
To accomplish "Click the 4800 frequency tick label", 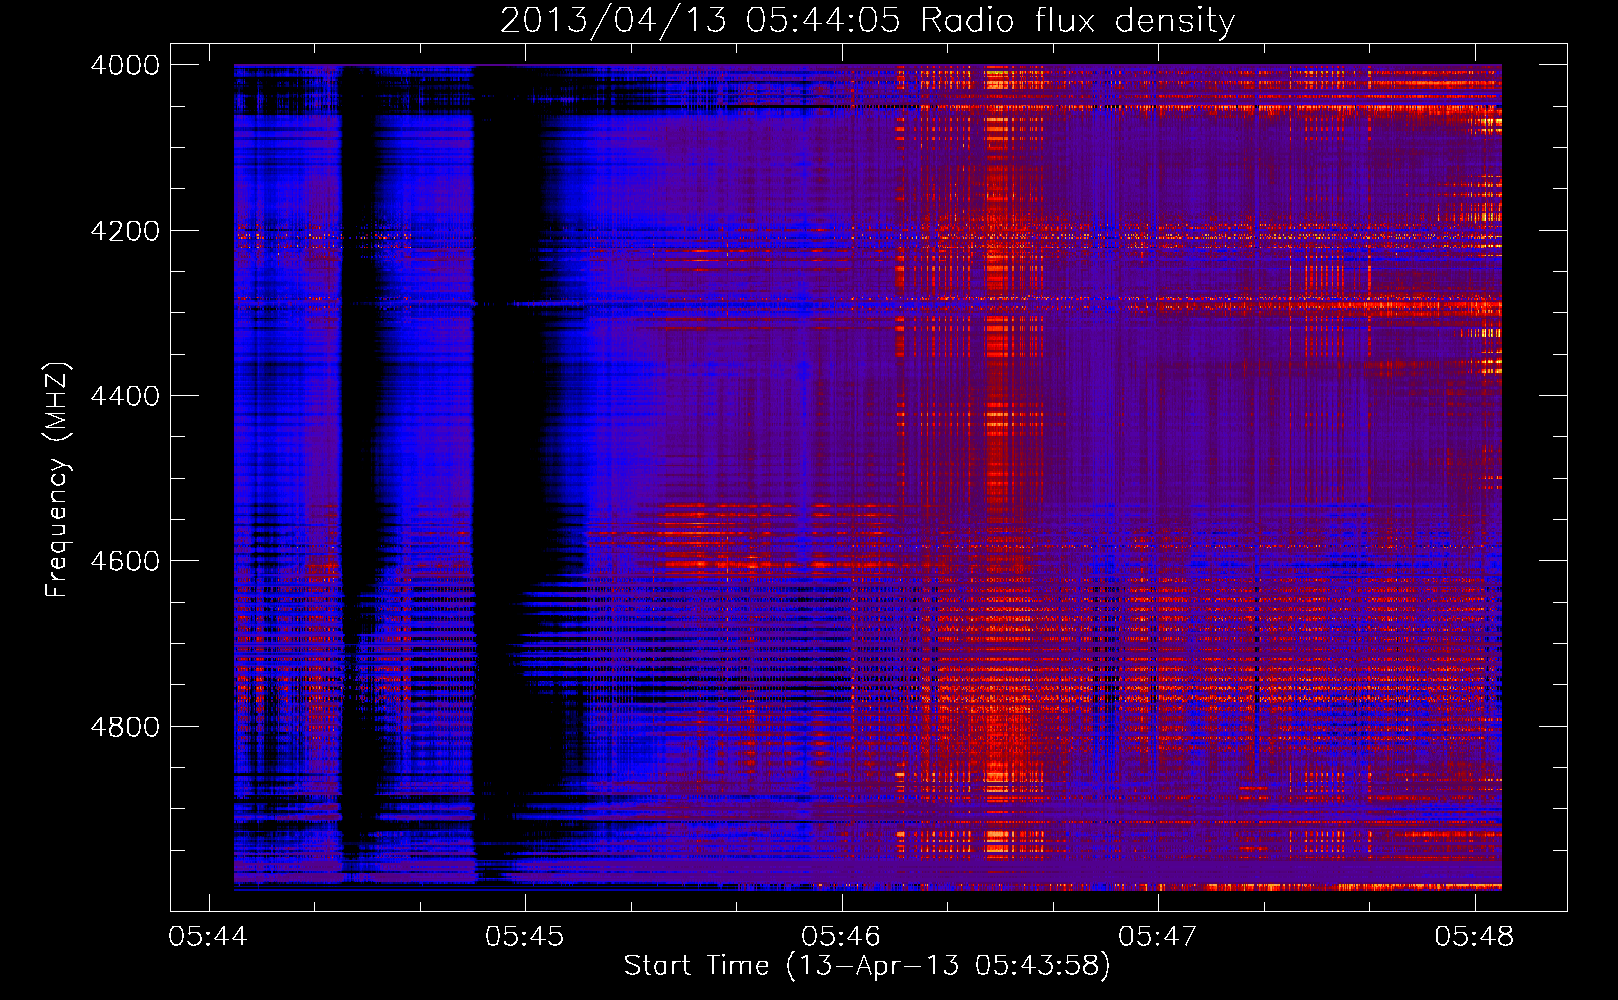I will tap(125, 726).
